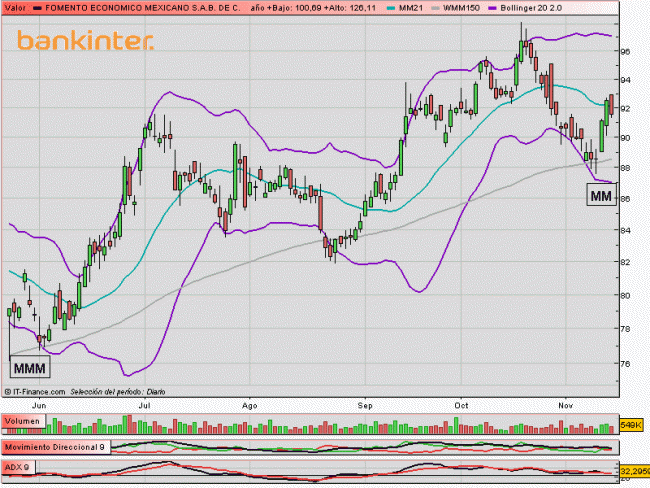Click the IT-Finance.com copyright text
Screen dimensions: 650x488
tap(35, 392)
